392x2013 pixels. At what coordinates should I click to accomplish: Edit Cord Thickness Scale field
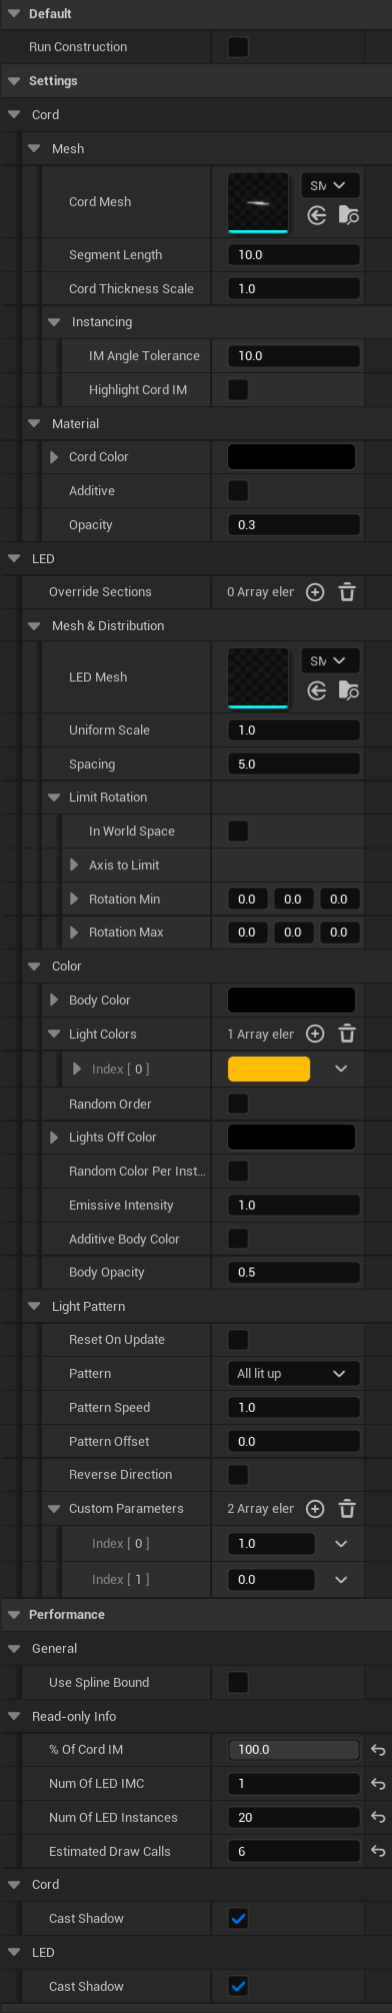pos(293,289)
